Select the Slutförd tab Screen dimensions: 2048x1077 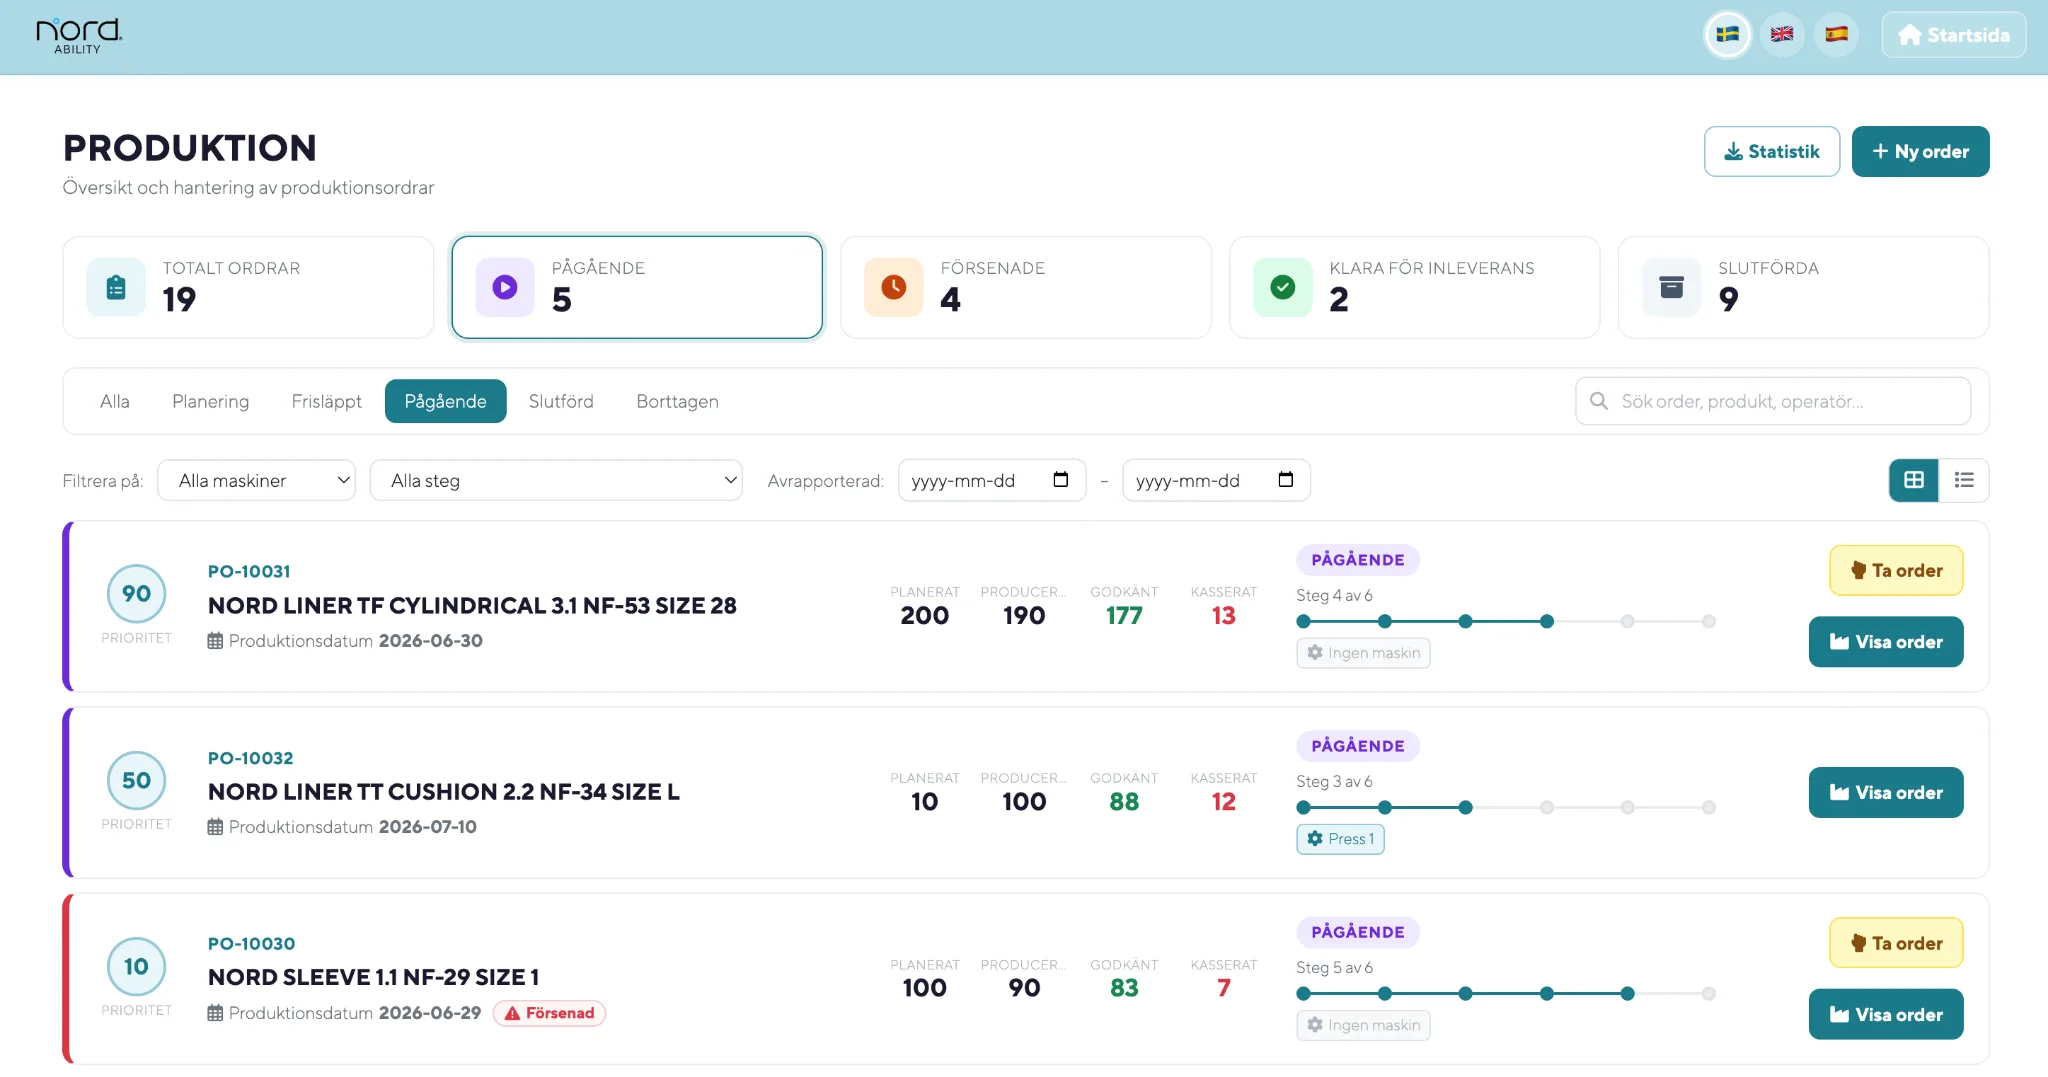[x=561, y=401]
